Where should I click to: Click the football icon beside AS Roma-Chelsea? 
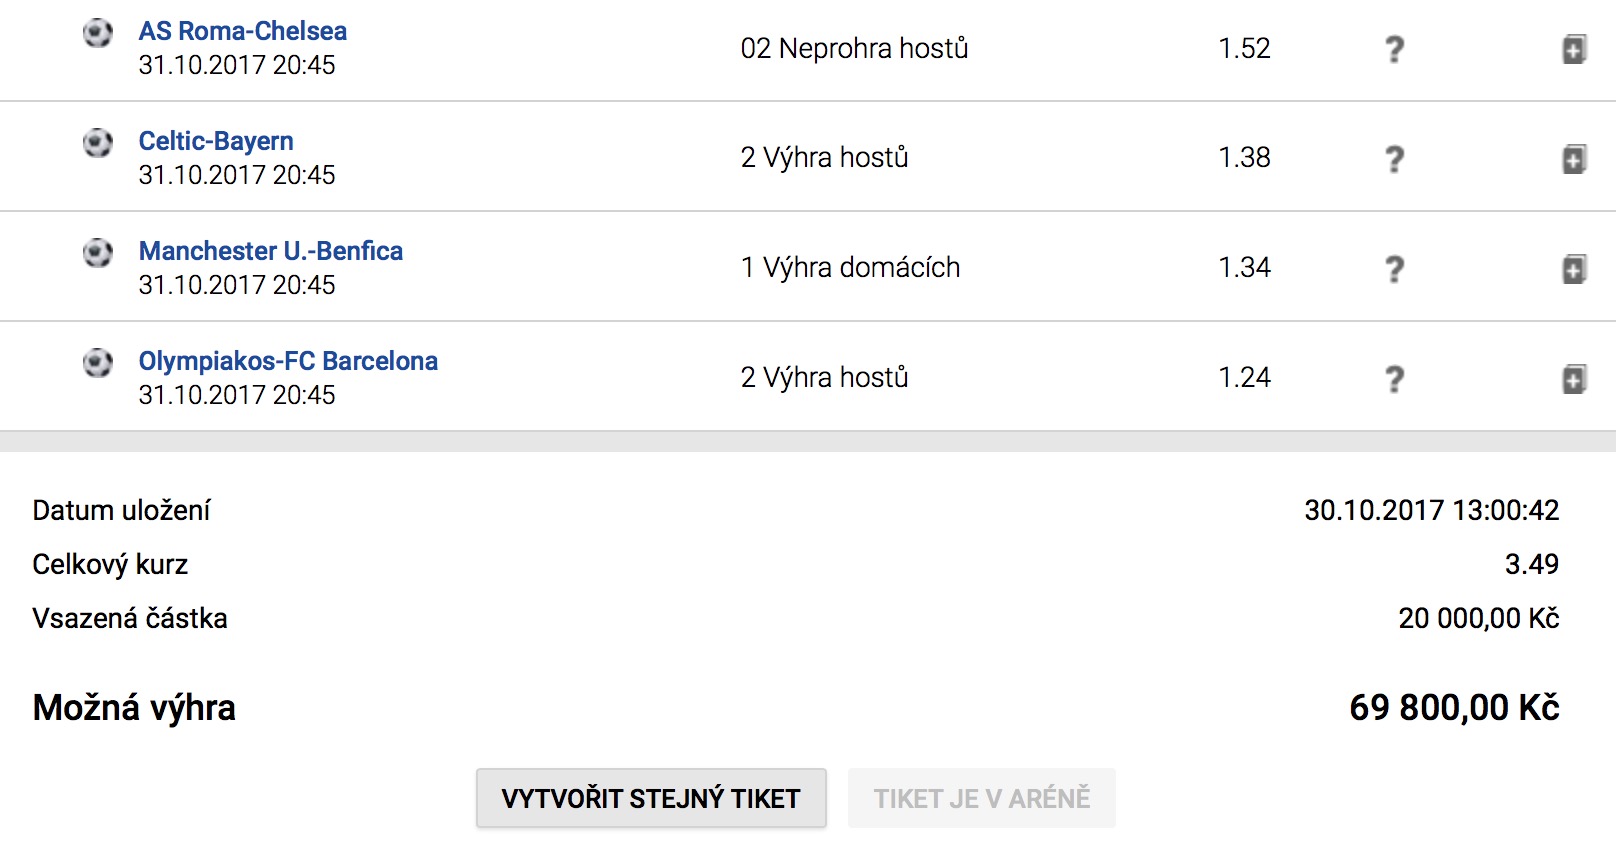coord(97,33)
